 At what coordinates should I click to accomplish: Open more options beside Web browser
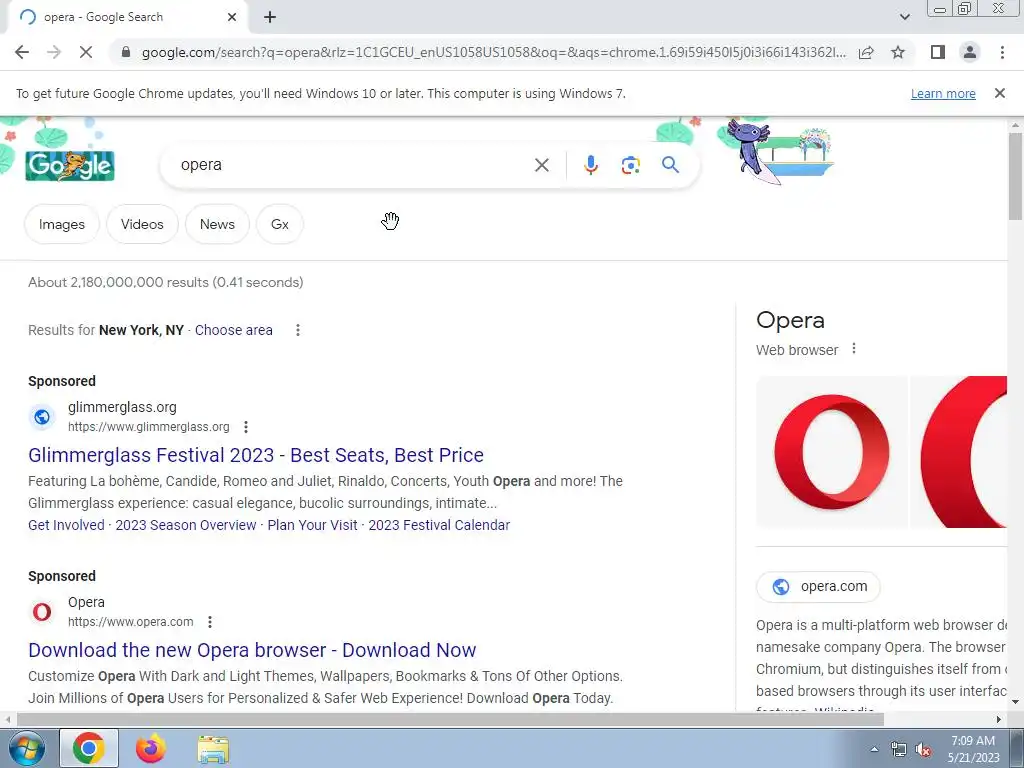tap(854, 349)
